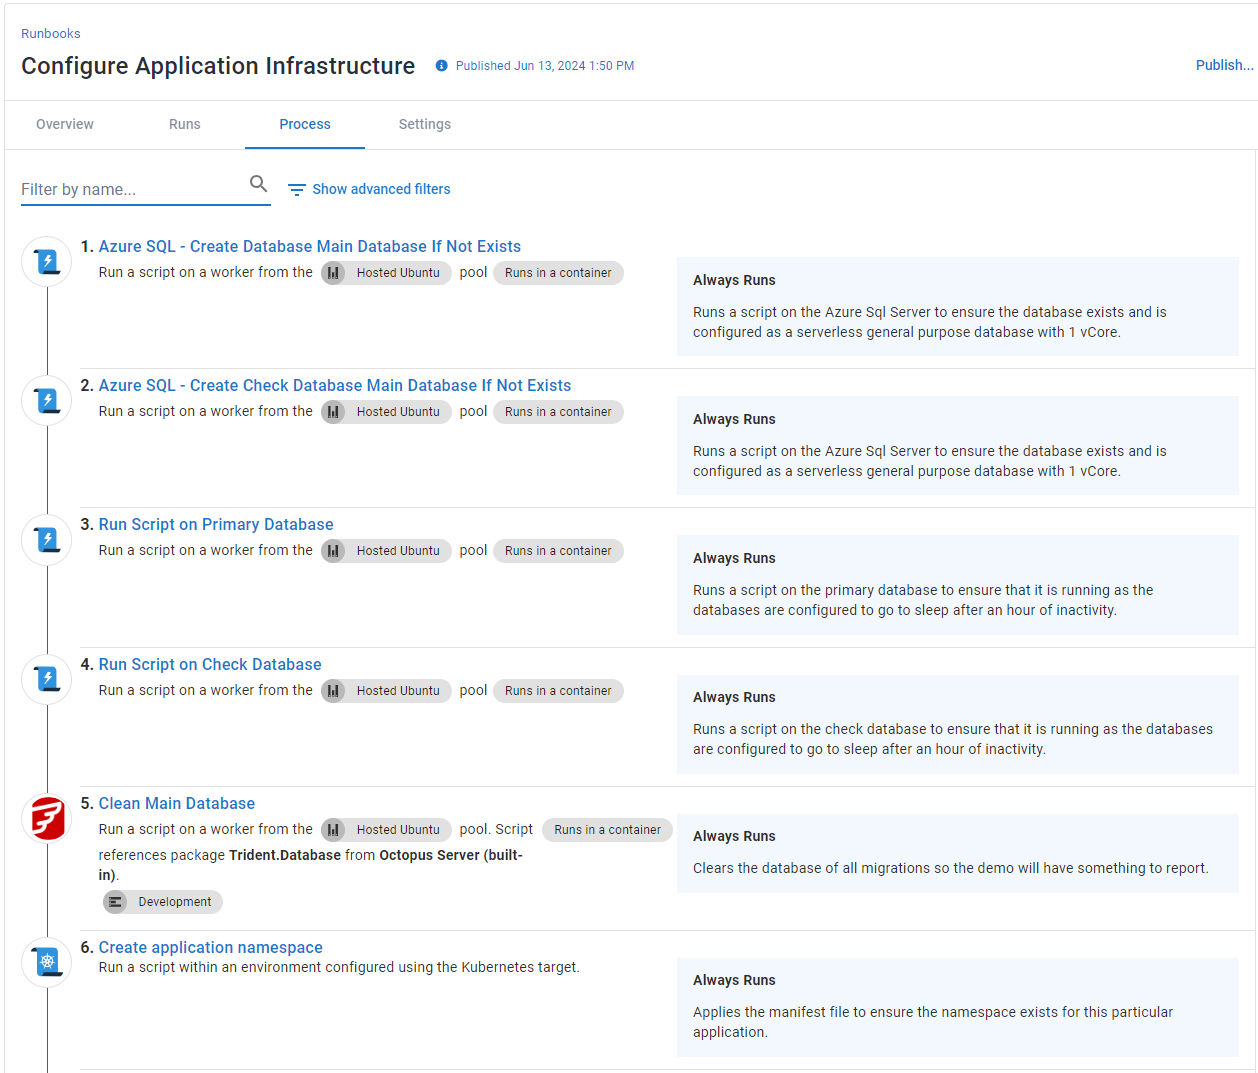This screenshot has height=1073, width=1258.
Task: Expand the advanced filters section
Action: coord(382,189)
